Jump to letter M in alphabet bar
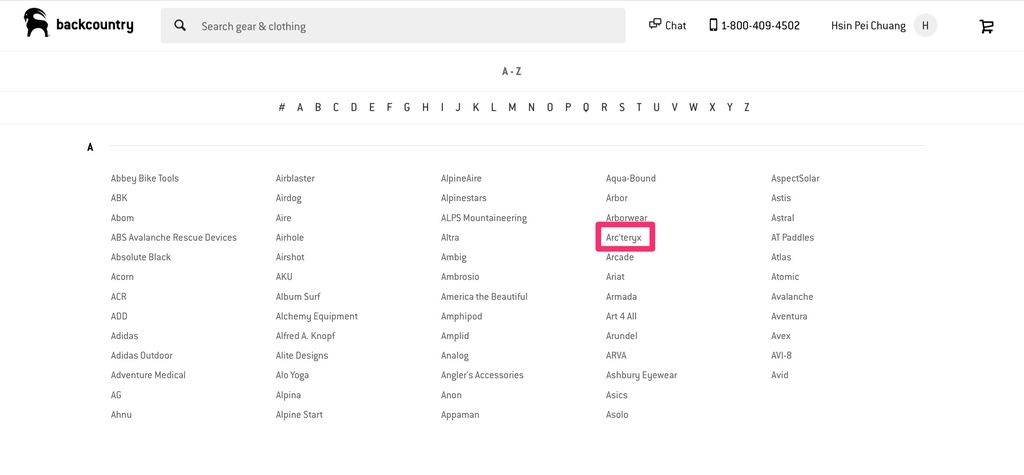The height and width of the screenshot is (475, 1024). 512,108
